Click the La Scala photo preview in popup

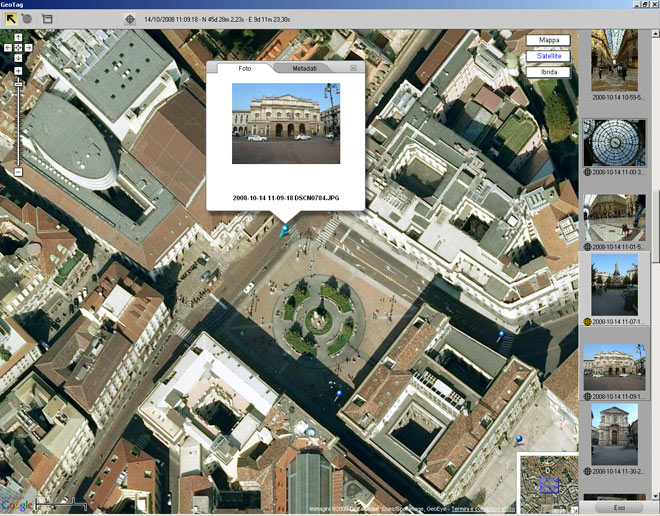286,123
